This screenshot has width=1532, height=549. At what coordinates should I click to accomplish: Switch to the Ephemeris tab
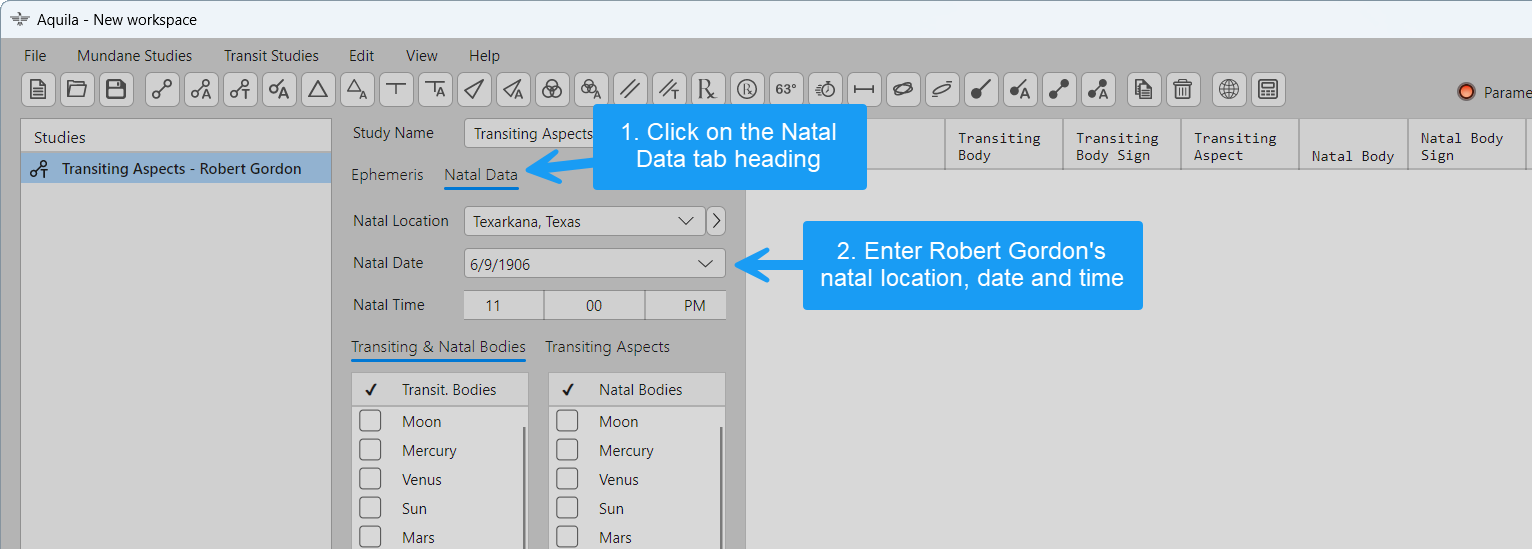point(387,175)
